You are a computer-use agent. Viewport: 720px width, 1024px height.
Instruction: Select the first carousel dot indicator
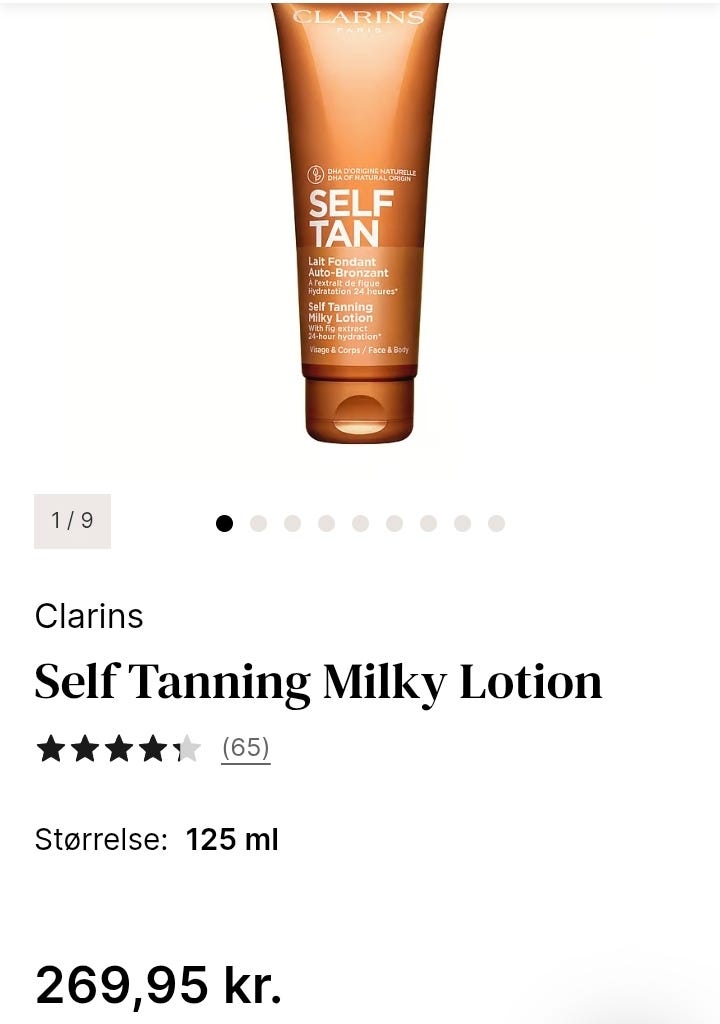(224, 523)
